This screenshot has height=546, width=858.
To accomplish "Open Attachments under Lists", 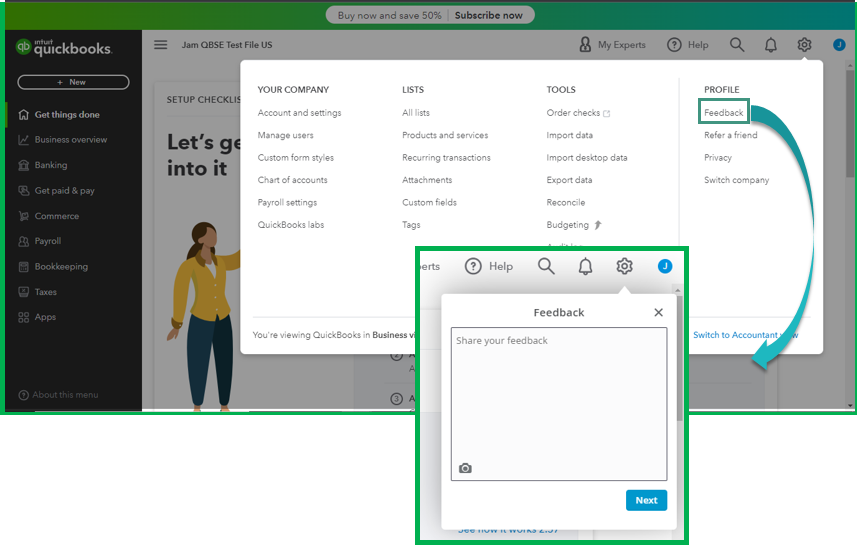I will tap(427, 180).
